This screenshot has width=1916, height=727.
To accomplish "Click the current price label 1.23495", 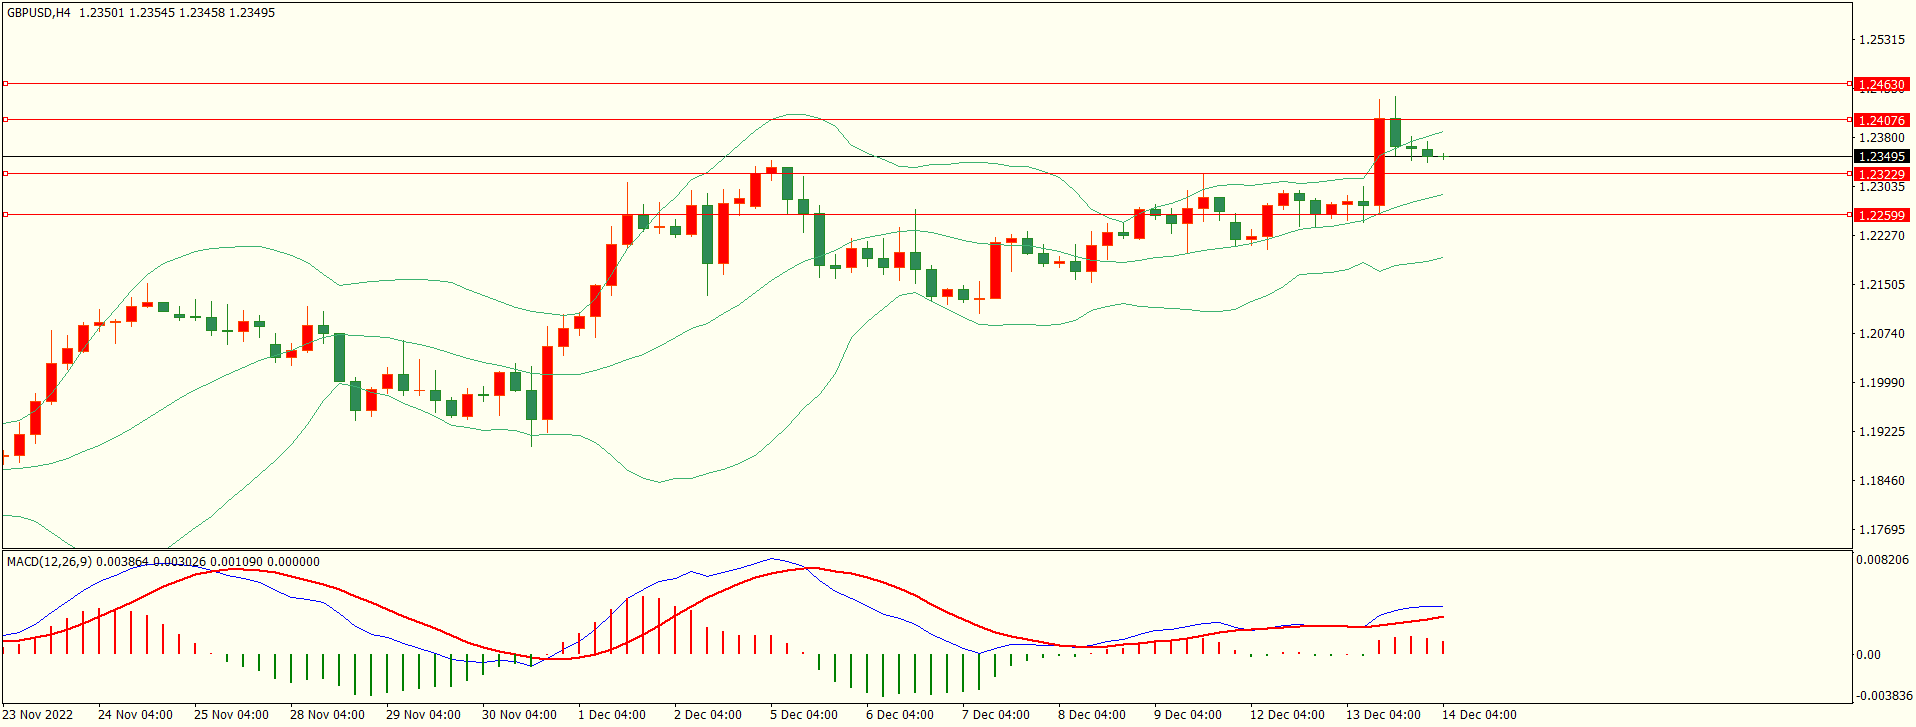I will click(x=1881, y=157).
